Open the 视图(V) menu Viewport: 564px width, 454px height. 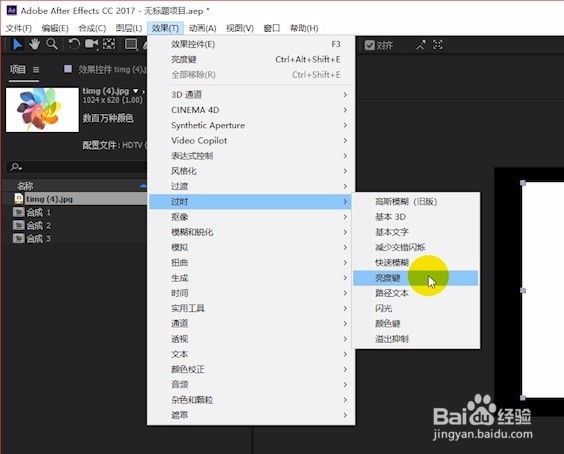[x=240, y=28]
